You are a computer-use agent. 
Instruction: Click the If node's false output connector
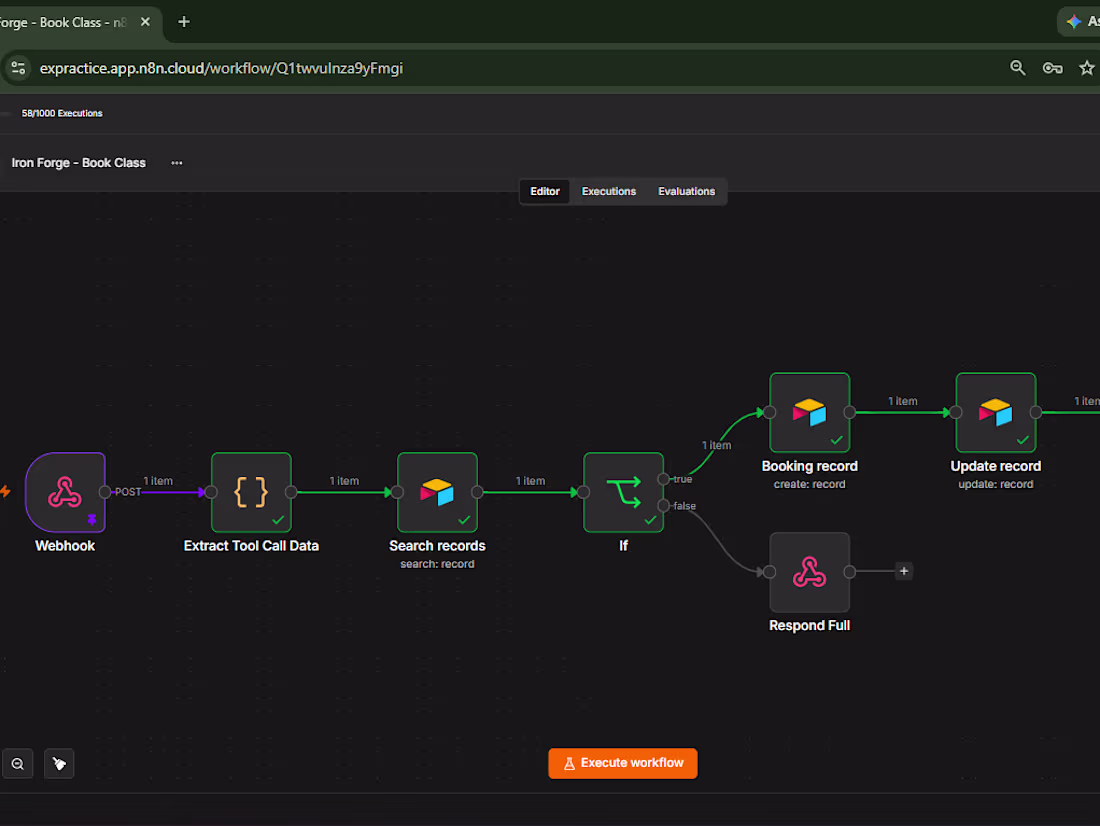[663, 505]
